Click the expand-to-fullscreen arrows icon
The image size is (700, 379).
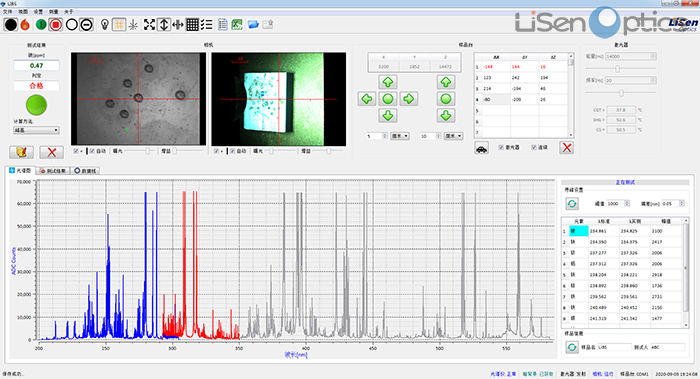[149, 25]
